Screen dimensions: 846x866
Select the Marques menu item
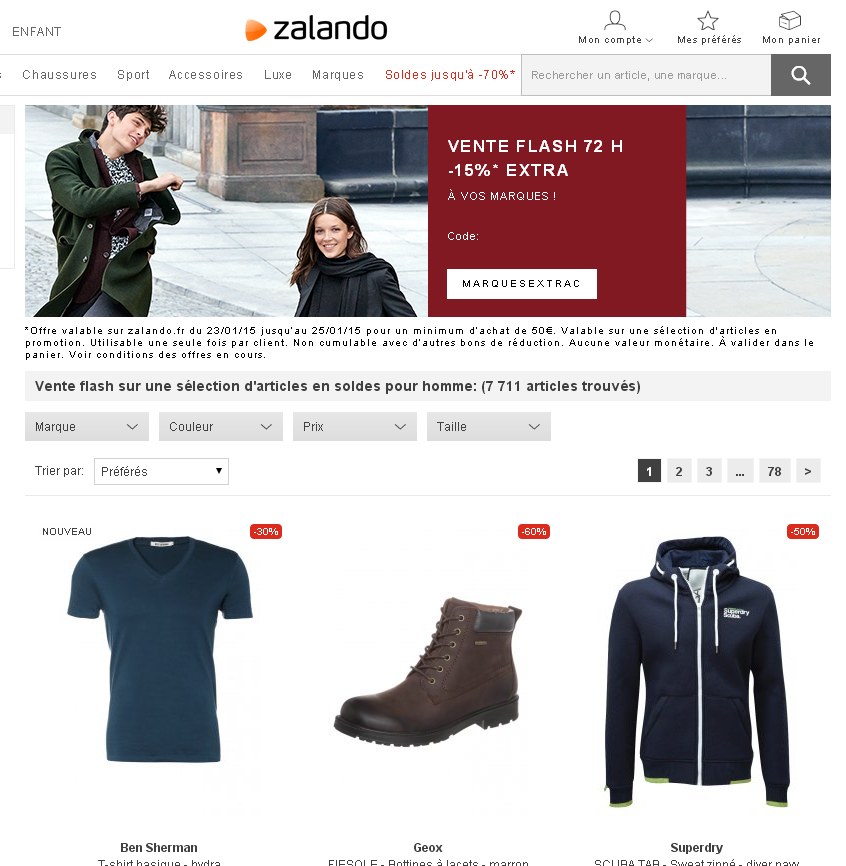tap(338, 75)
